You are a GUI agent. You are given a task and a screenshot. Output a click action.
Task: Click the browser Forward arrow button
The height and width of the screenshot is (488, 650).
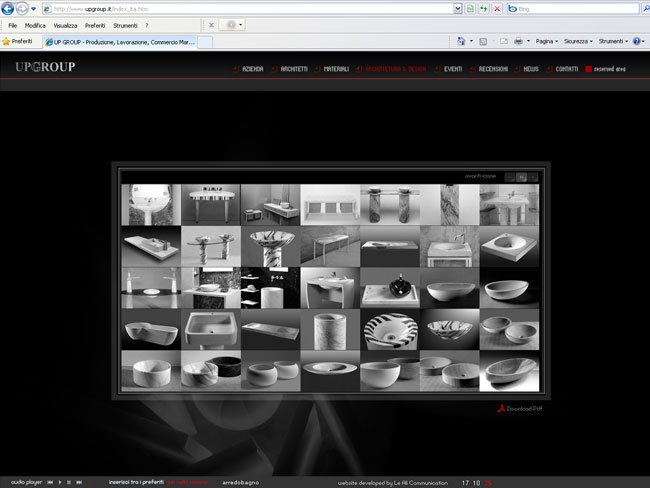22,8
